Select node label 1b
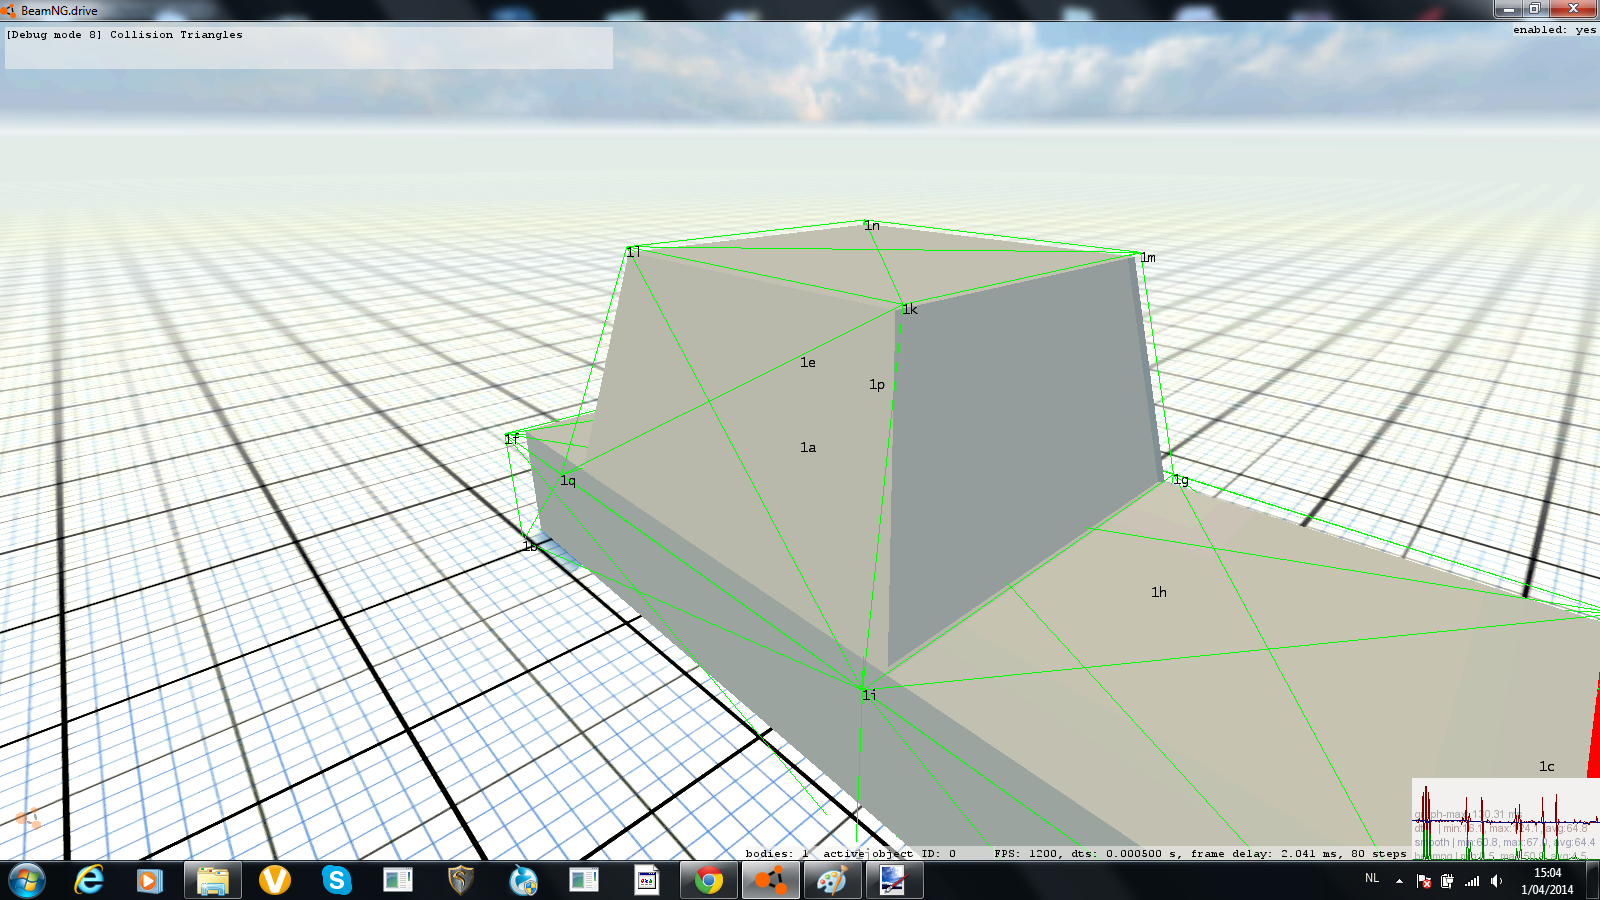 coord(530,546)
